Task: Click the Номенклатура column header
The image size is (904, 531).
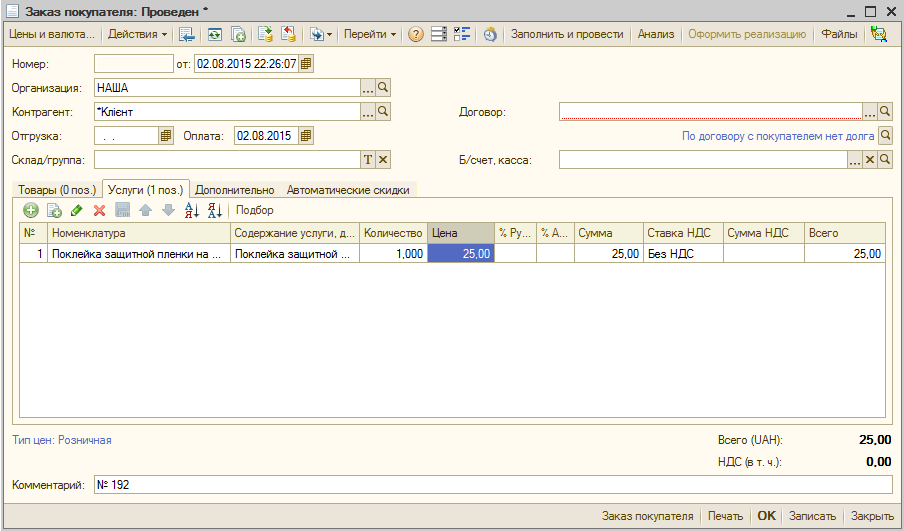Action: [138, 234]
